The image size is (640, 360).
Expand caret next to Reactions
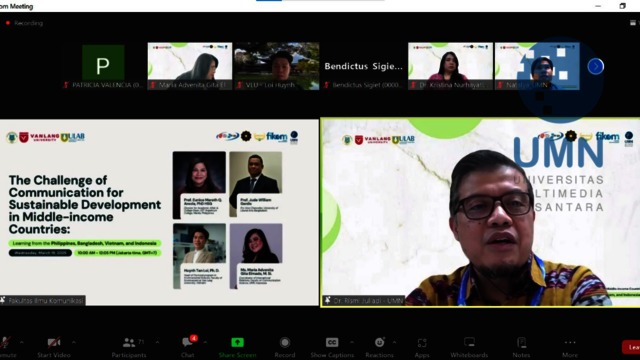point(394,342)
